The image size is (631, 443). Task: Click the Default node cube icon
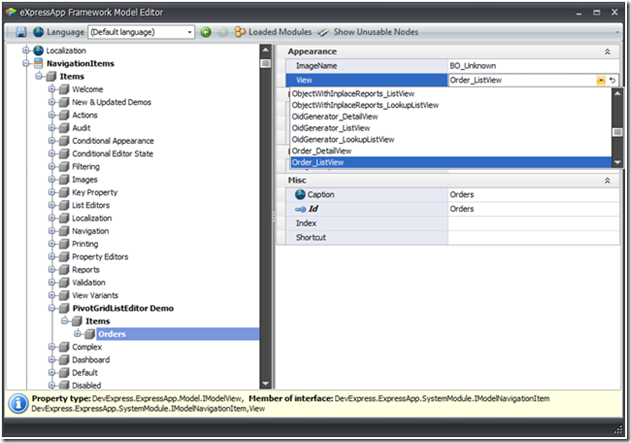[x=64, y=372]
